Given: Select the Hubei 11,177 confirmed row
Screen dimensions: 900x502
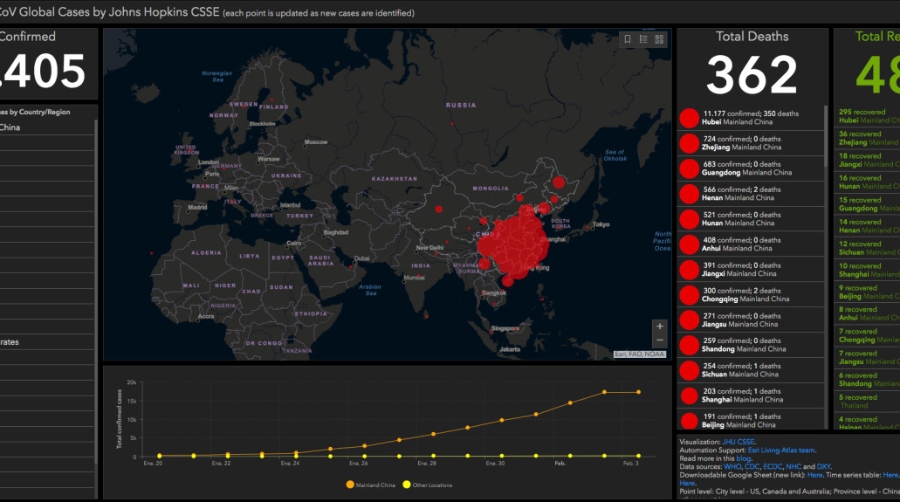Looking at the screenshot, I should [x=751, y=118].
